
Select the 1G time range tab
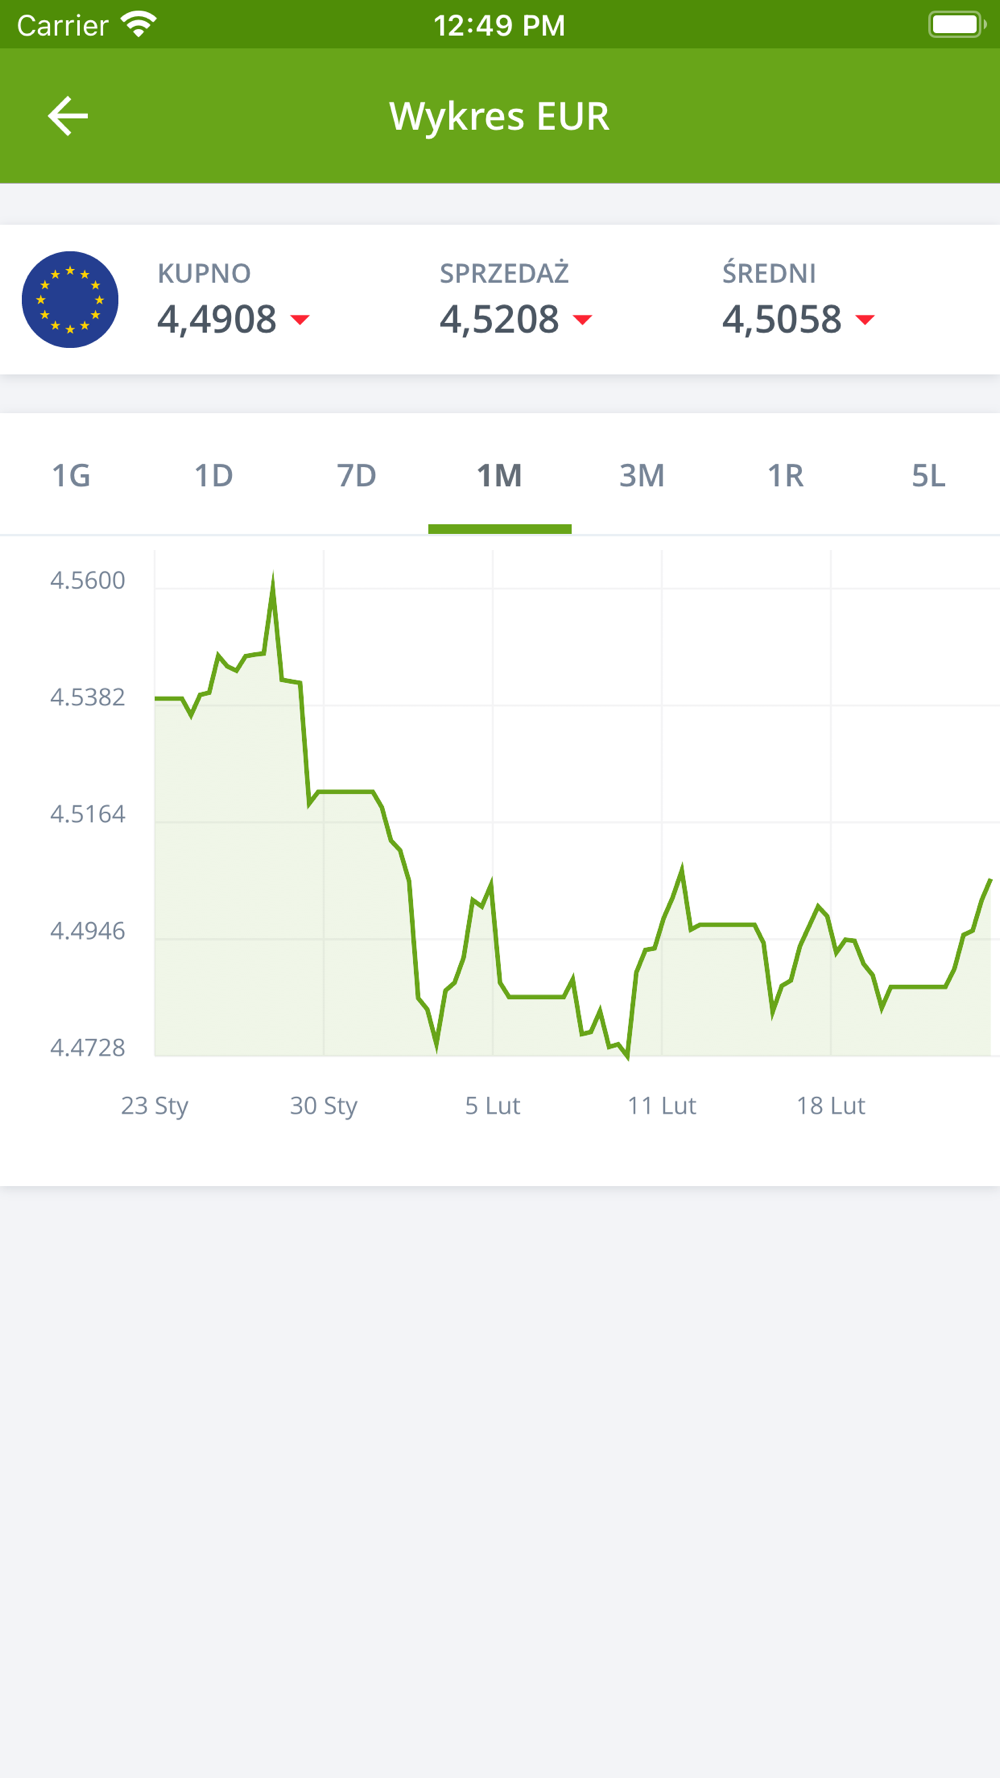[71, 475]
